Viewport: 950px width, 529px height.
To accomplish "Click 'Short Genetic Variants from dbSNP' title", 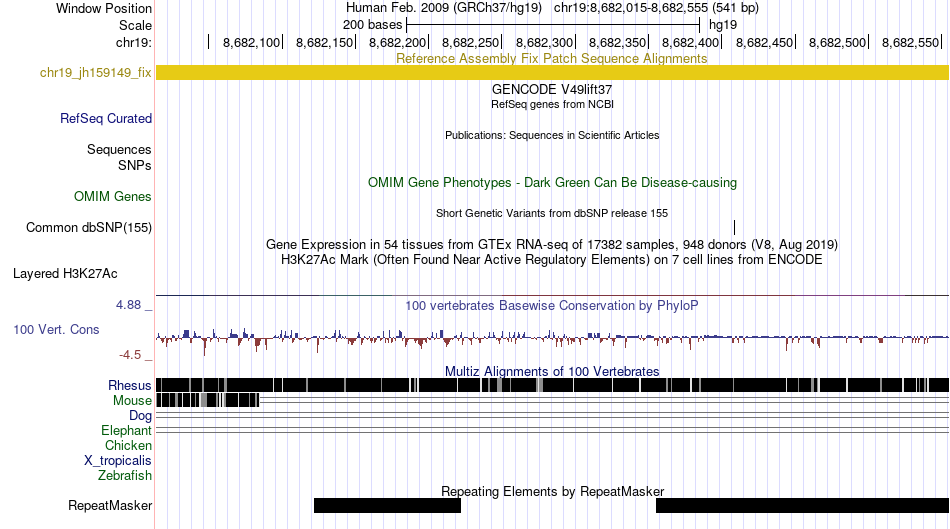I will click(552, 213).
